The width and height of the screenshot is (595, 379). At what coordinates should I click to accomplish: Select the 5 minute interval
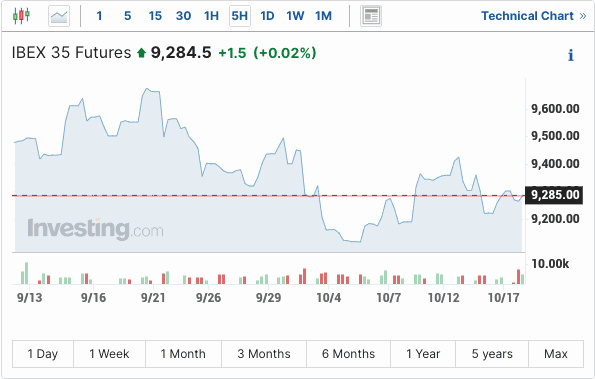pos(128,16)
